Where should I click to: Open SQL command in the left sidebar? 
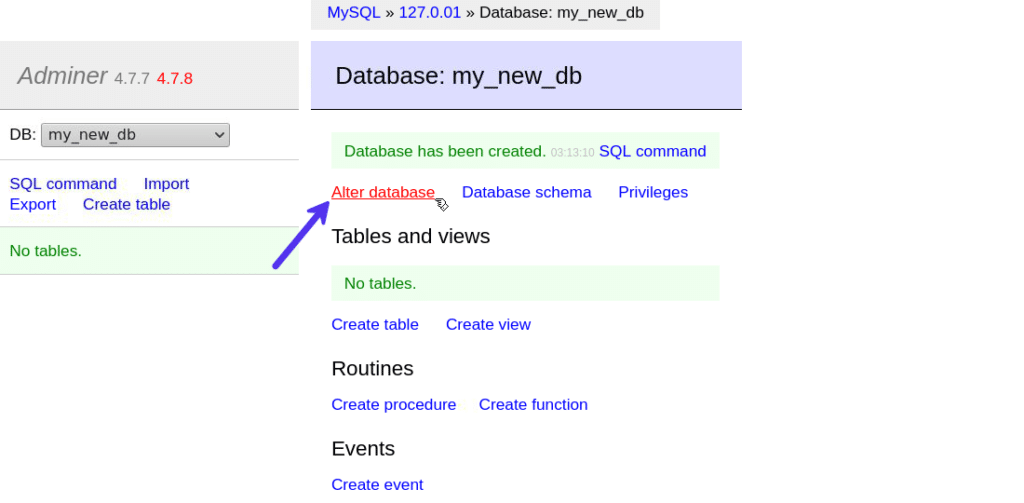[63, 184]
